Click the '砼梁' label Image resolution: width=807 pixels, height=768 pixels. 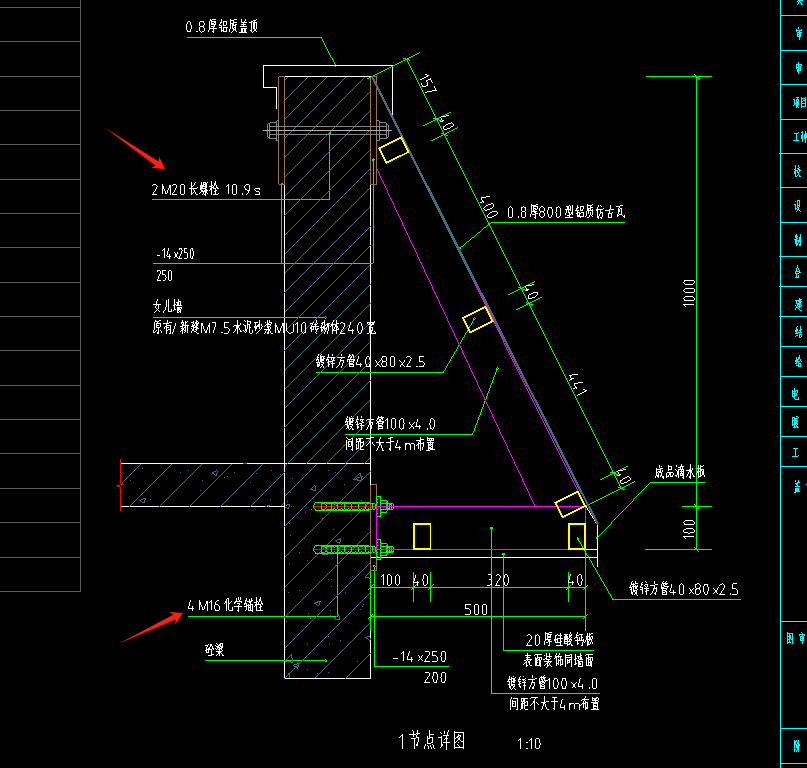pos(215,650)
